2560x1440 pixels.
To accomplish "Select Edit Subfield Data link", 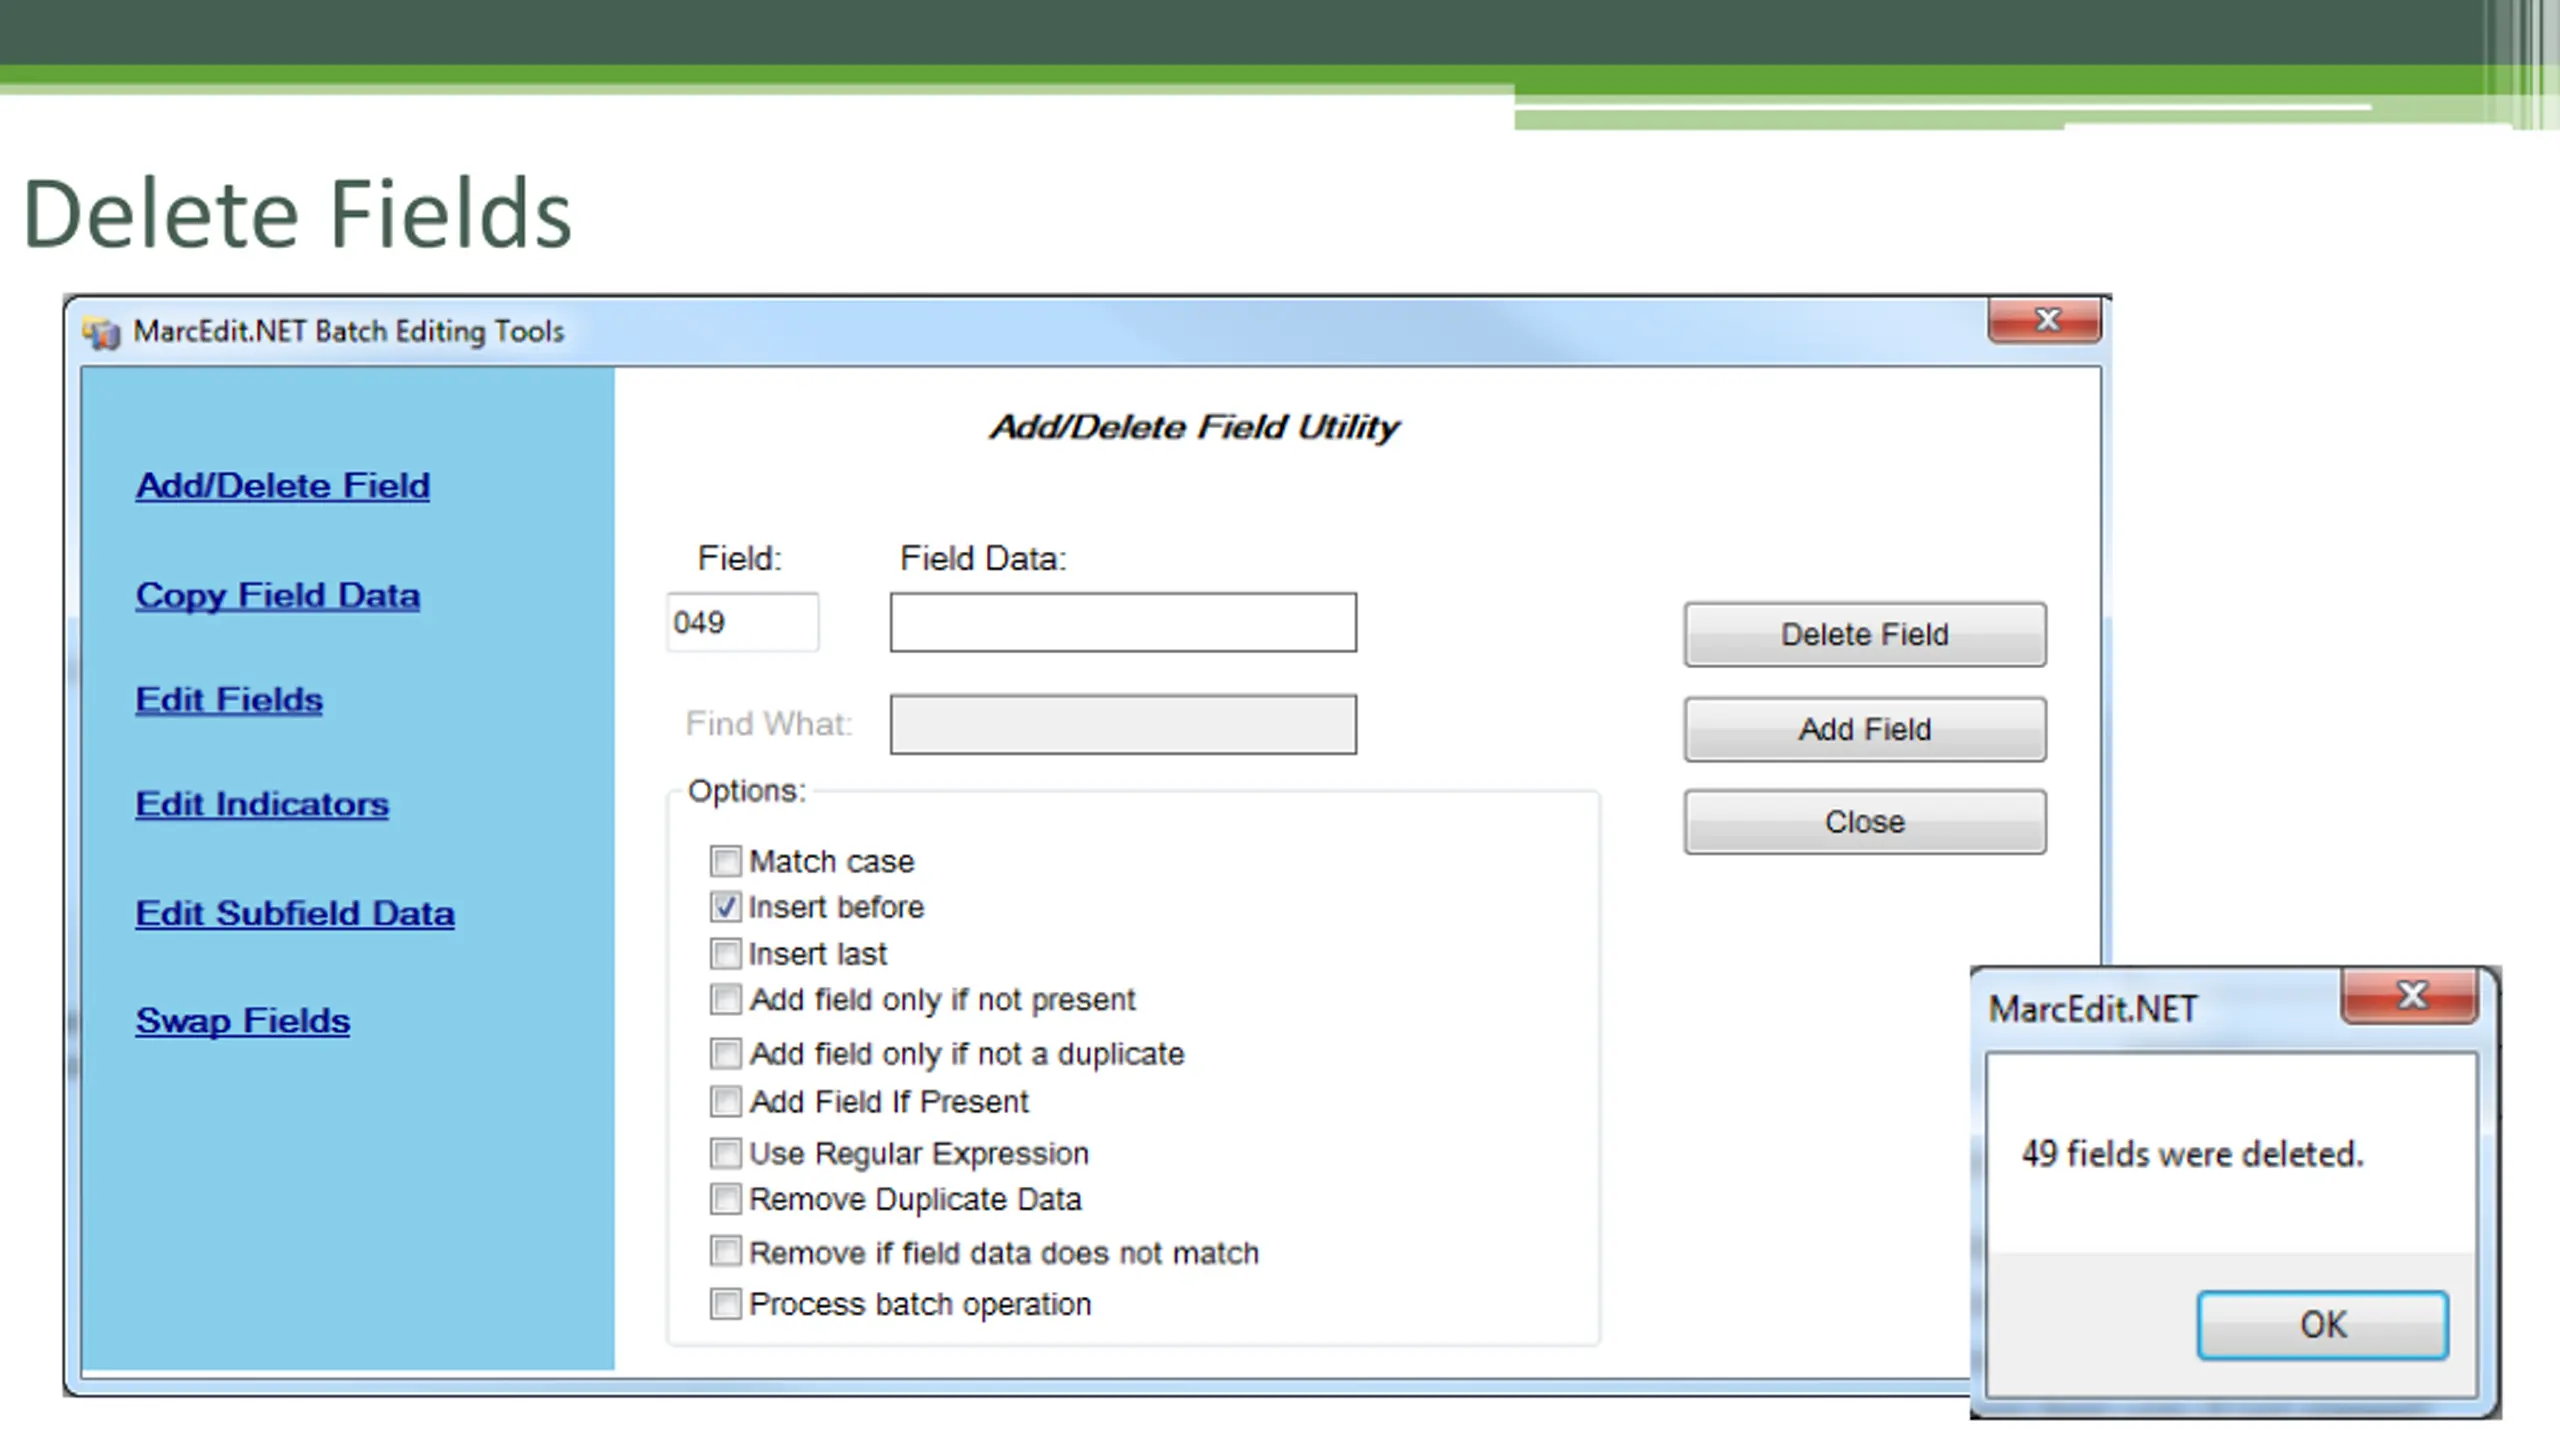I will coord(295,913).
